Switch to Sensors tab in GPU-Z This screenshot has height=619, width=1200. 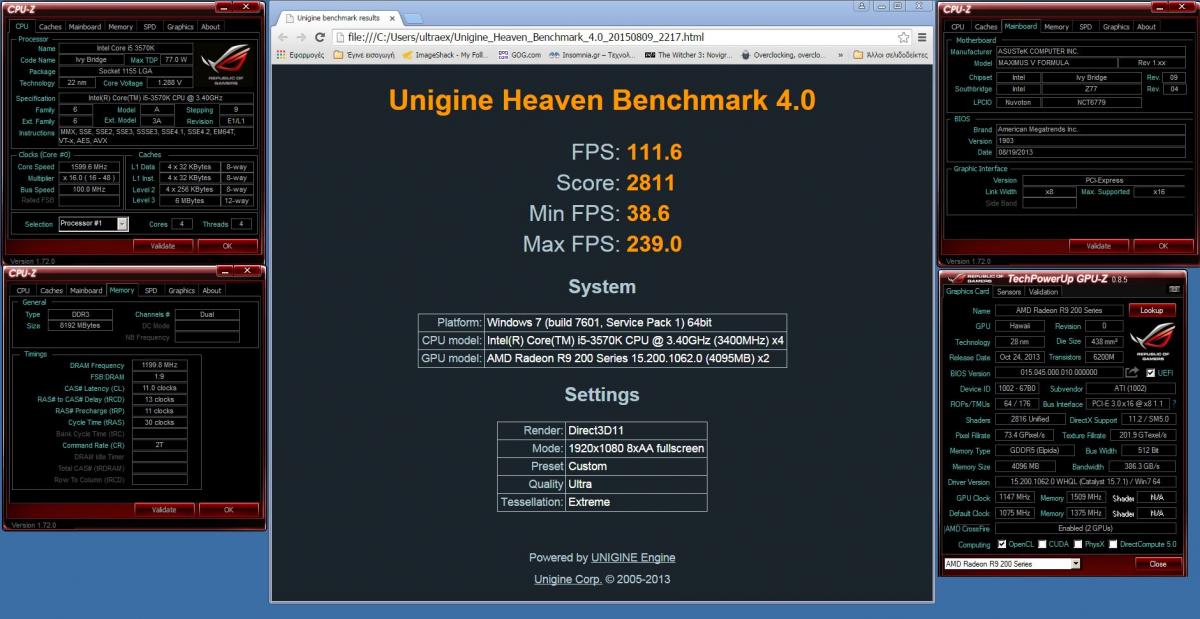[x=1009, y=292]
